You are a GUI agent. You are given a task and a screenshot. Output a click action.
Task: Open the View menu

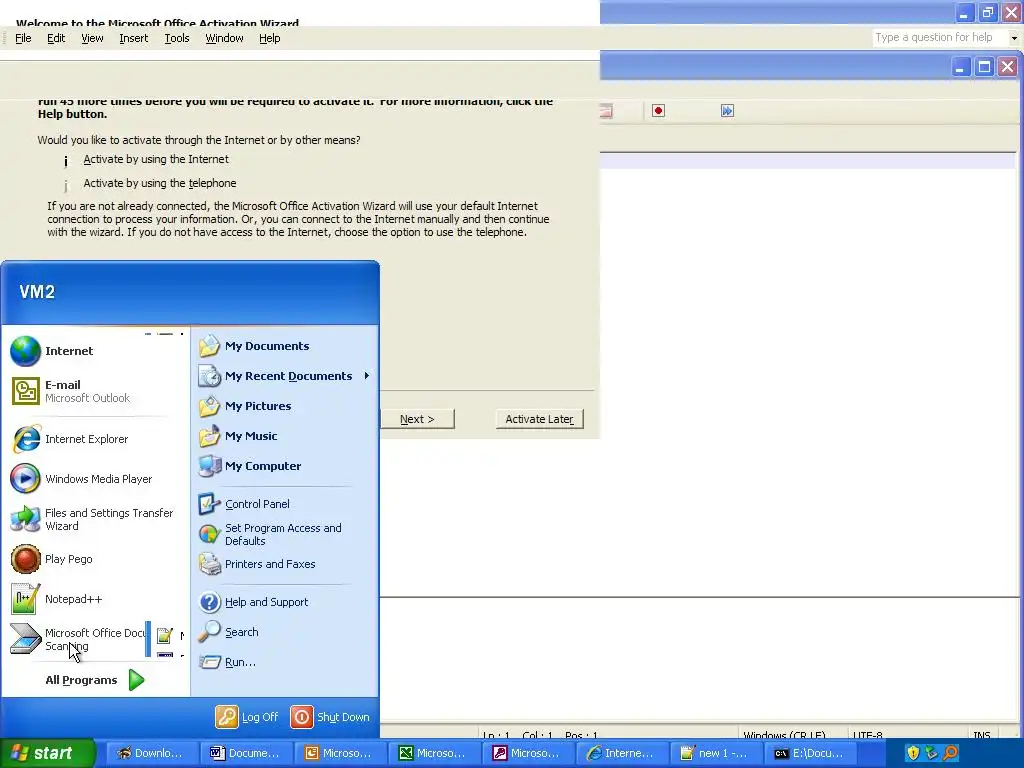(92, 39)
